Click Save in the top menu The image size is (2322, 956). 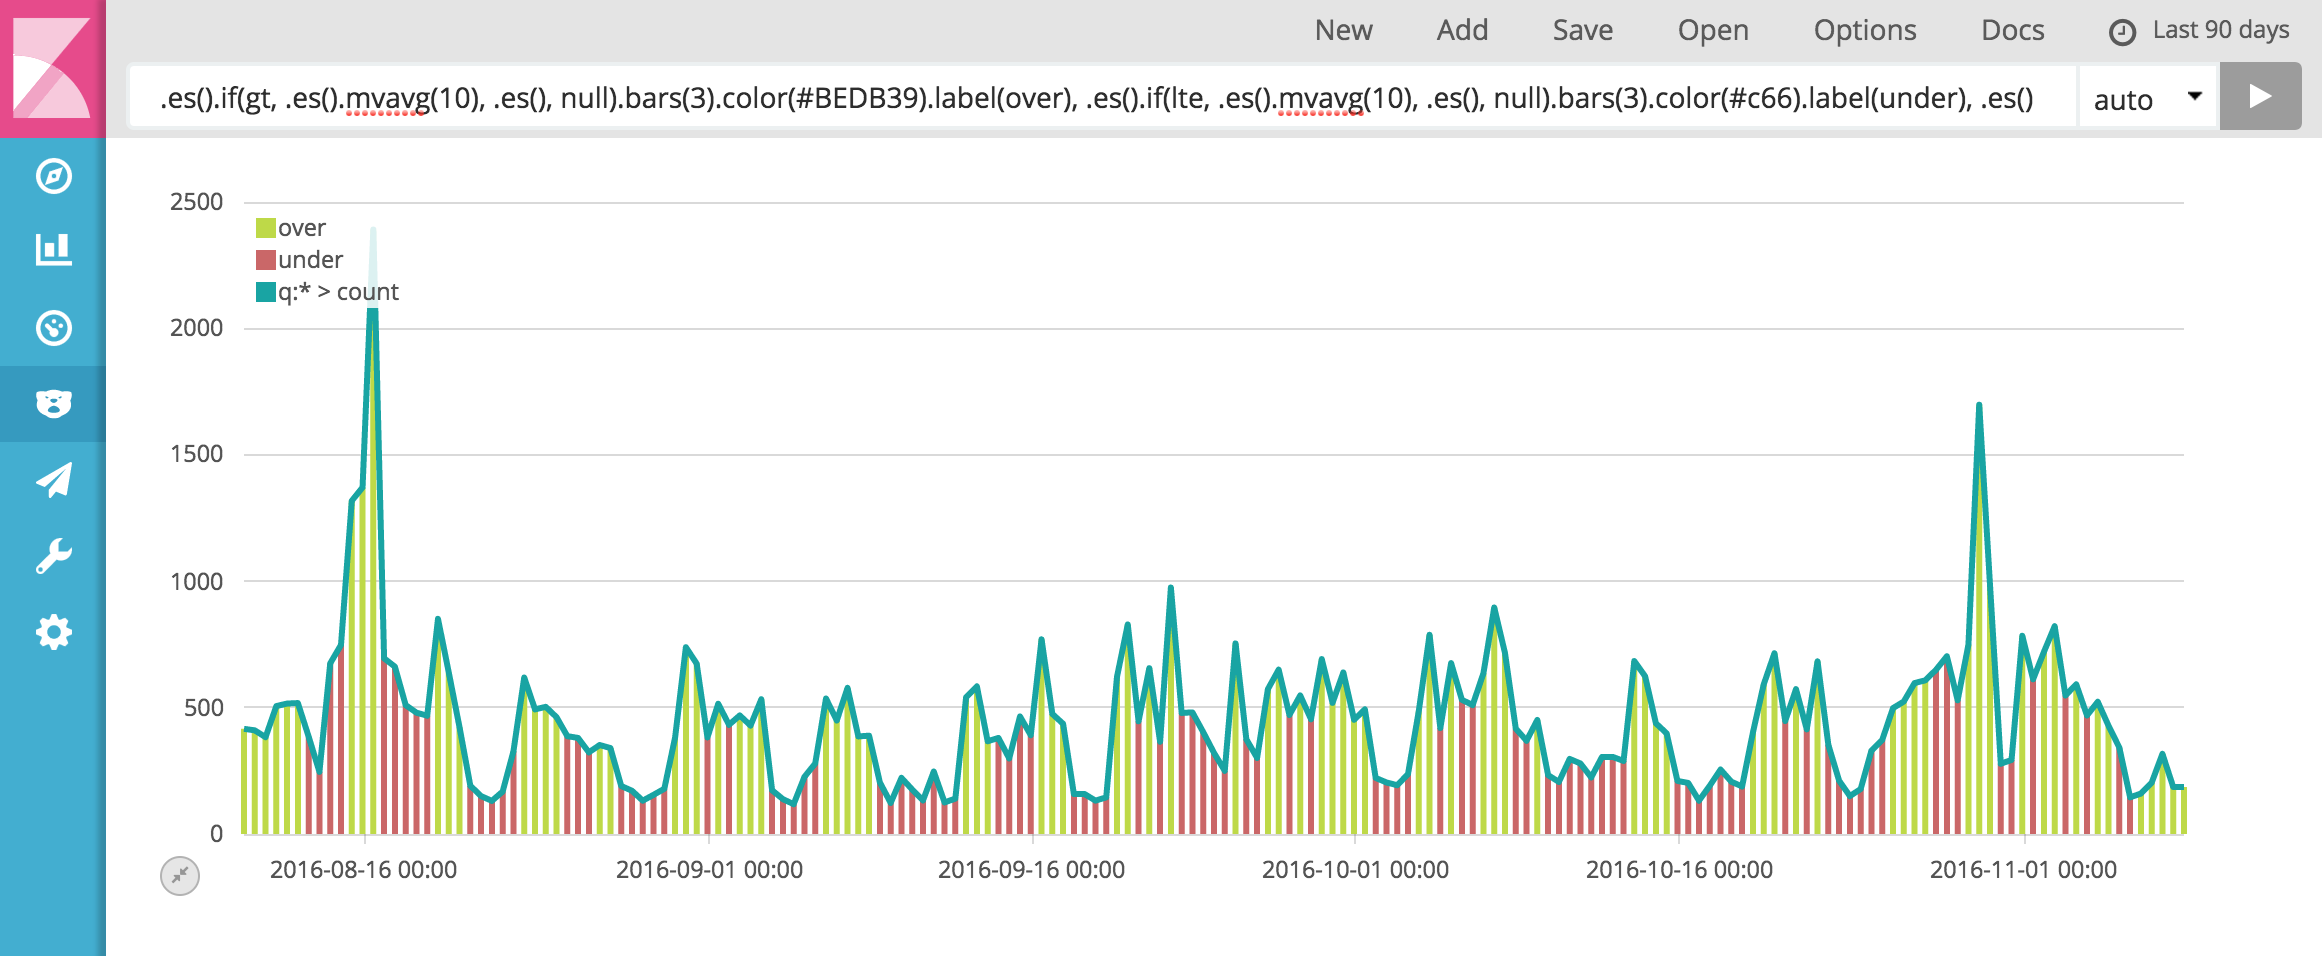pyautogui.click(x=1582, y=30)
